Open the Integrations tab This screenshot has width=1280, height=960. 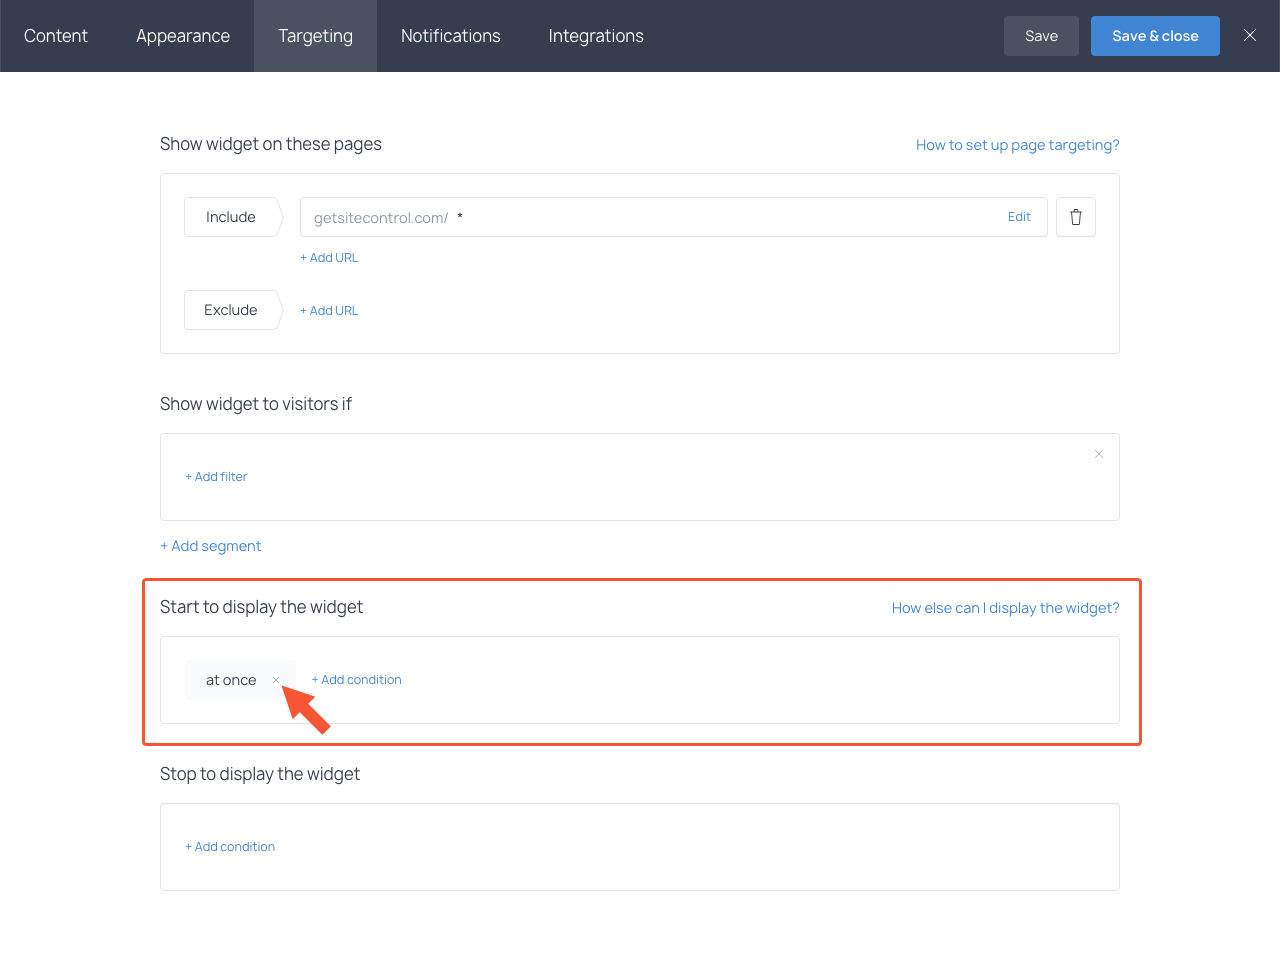click(x=595, y=35)
